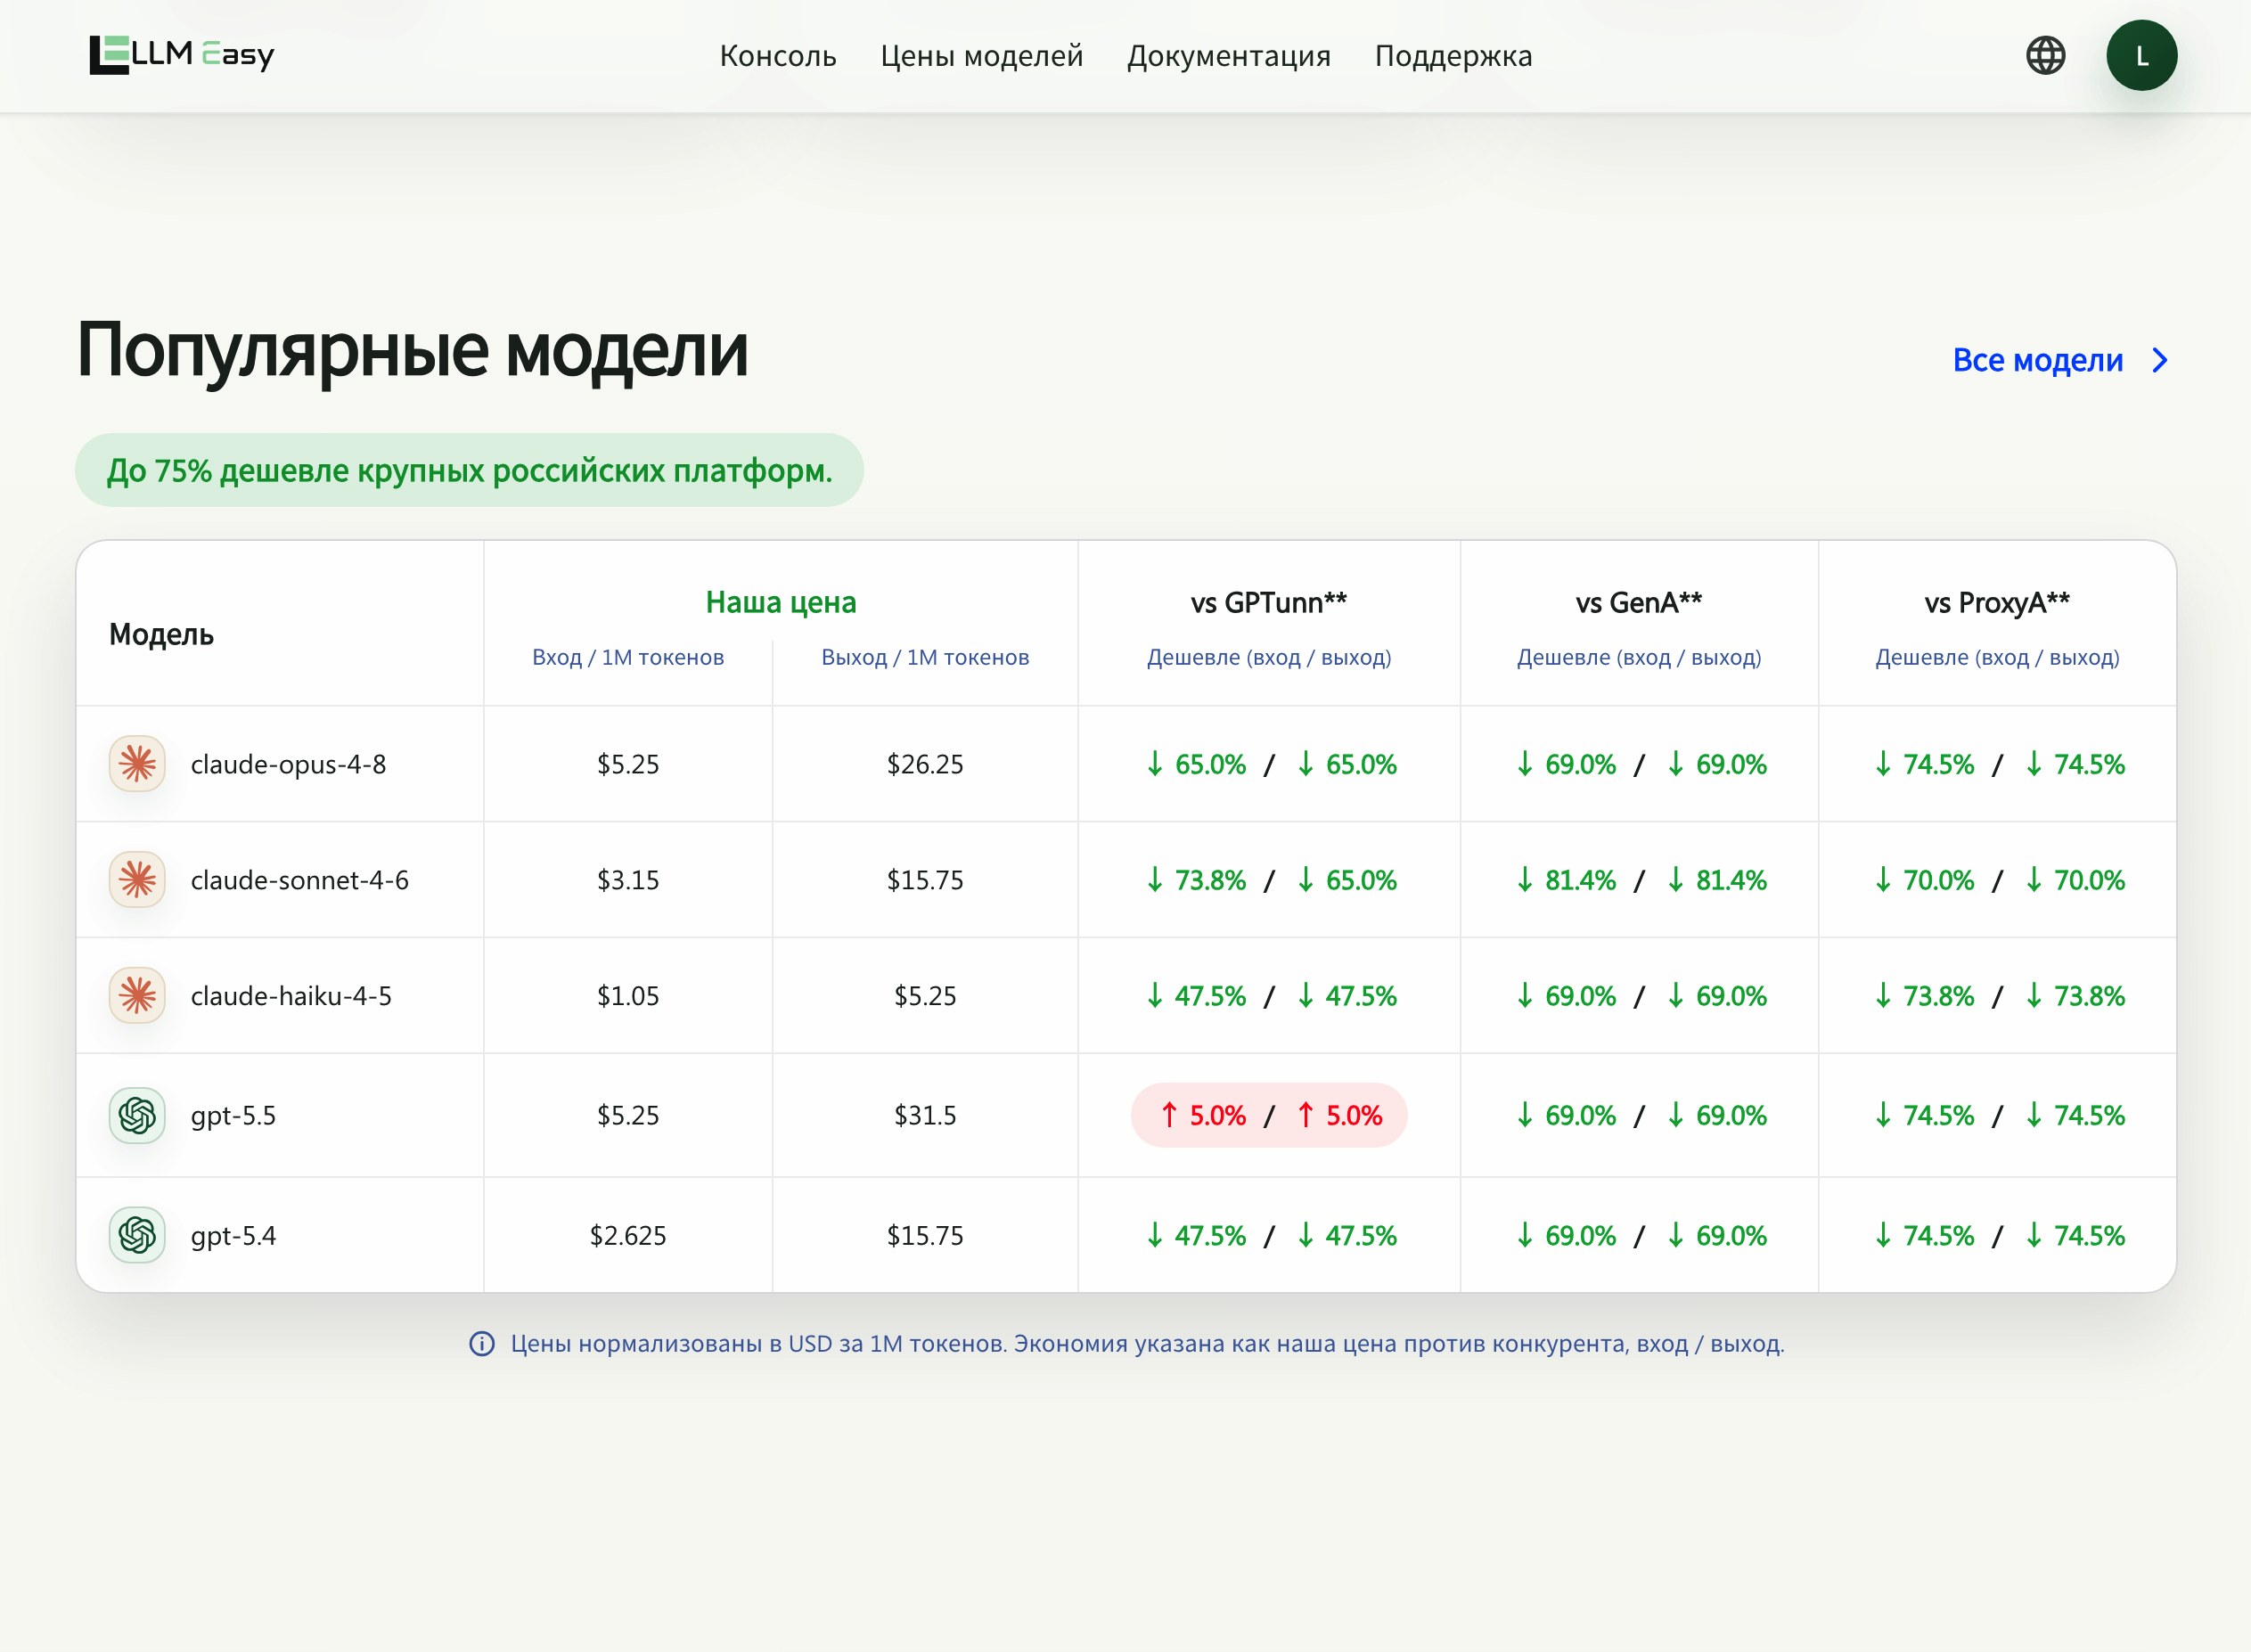Click the info icon beside price note
The width and height of the screenshot is (2251, 1652).
482,1344
